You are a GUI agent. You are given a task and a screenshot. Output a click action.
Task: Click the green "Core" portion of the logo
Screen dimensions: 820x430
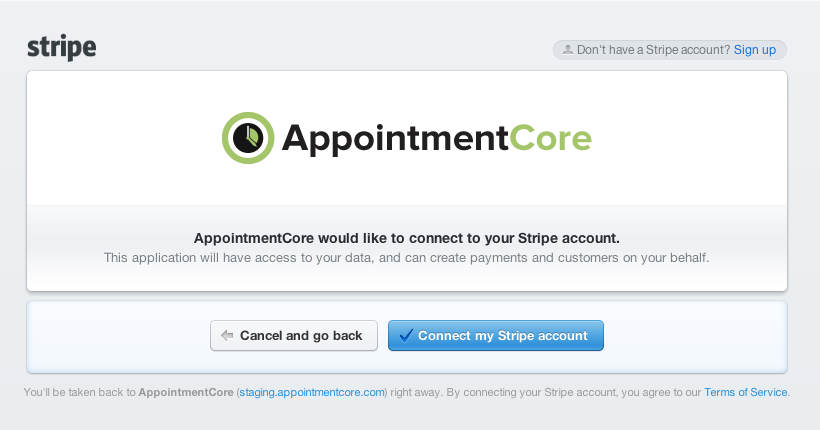click(550, 138)
